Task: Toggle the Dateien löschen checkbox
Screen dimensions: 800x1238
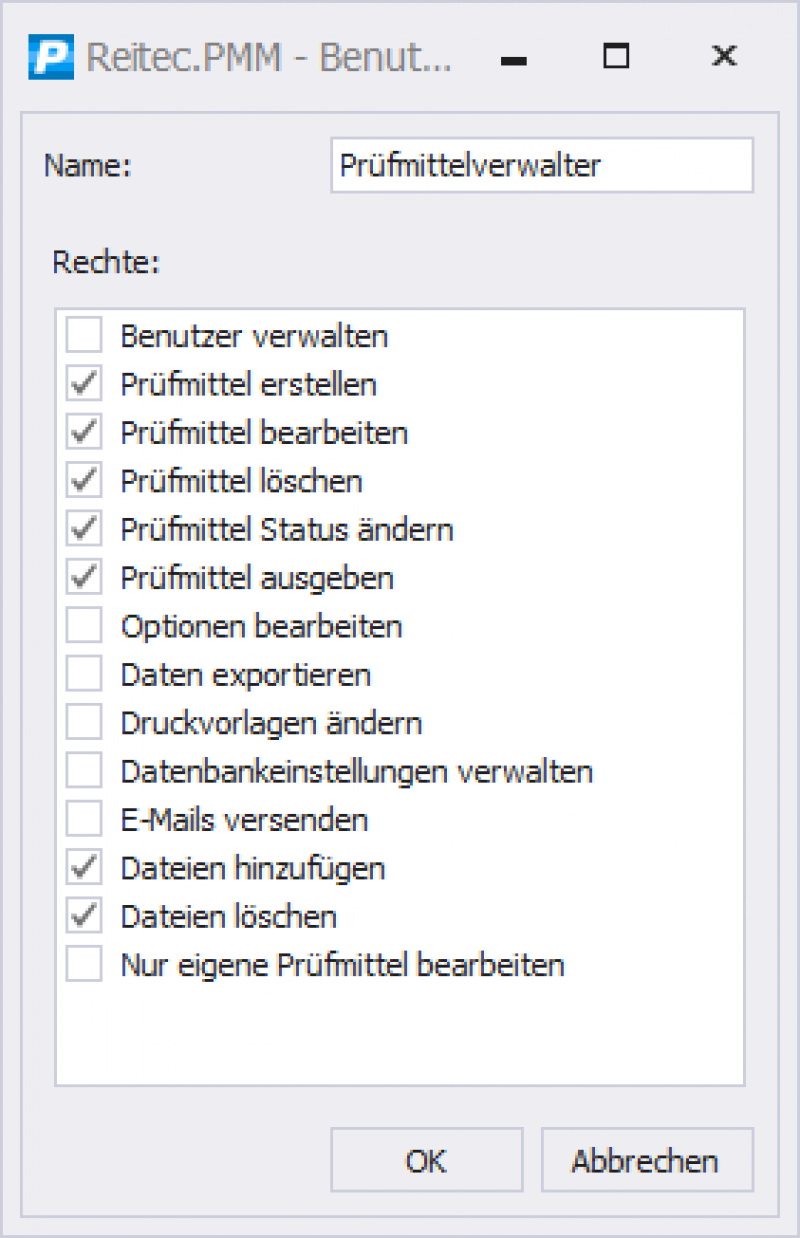Action: [84, 916]
